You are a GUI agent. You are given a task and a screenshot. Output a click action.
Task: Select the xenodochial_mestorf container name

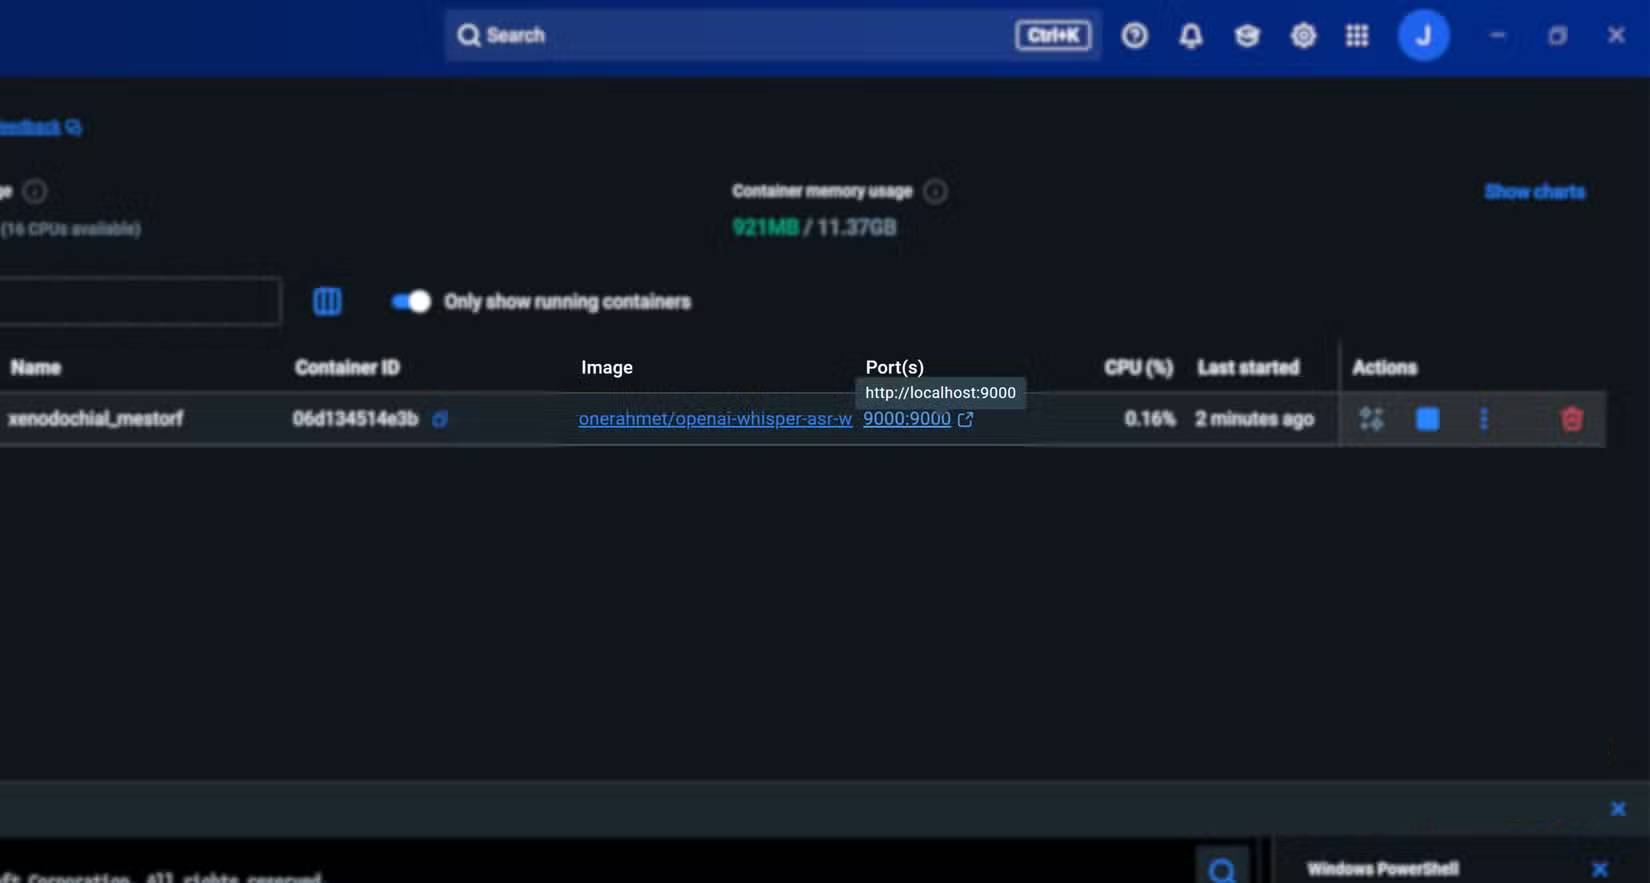96,419
